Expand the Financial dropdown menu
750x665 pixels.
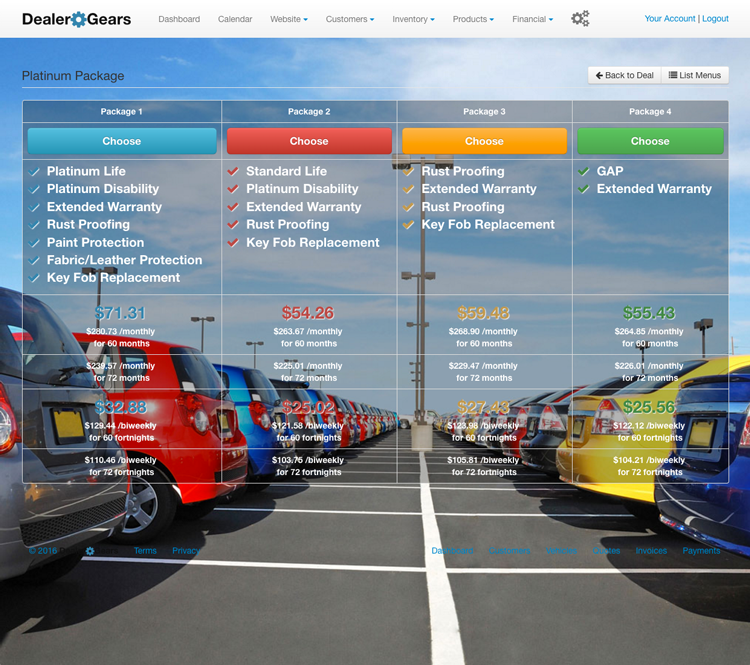(533, 19)
